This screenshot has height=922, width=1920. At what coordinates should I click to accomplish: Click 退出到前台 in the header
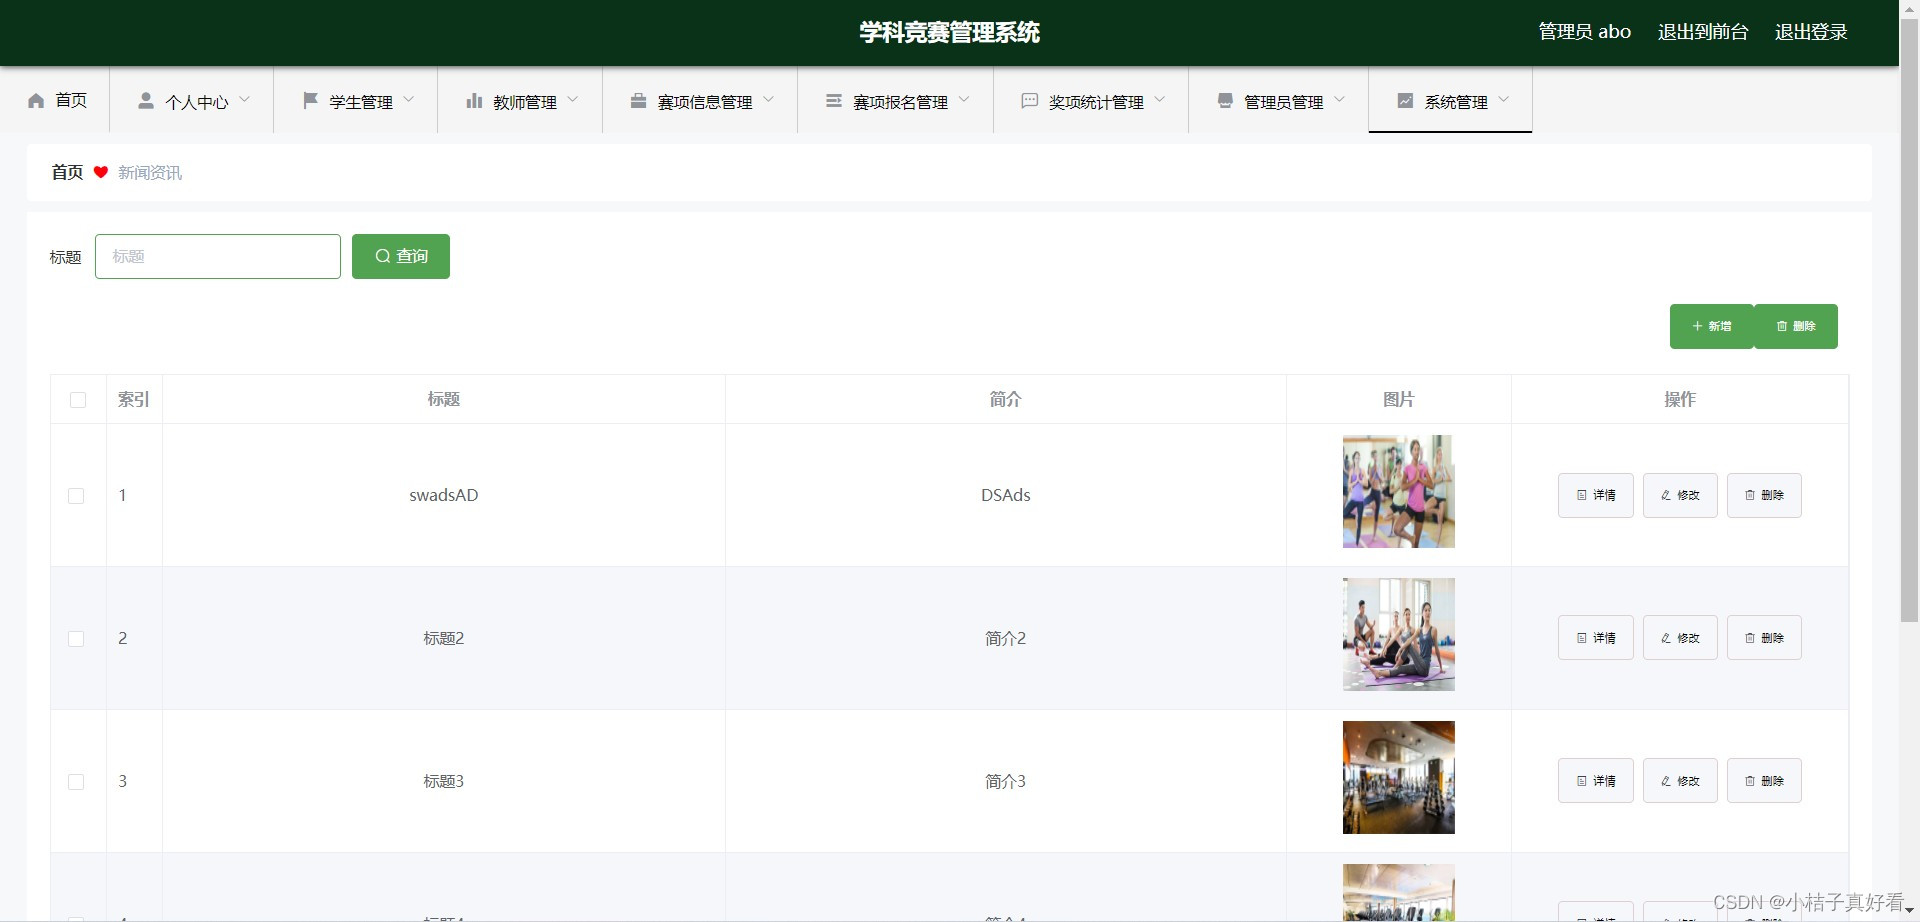(x=1703, y=32)
